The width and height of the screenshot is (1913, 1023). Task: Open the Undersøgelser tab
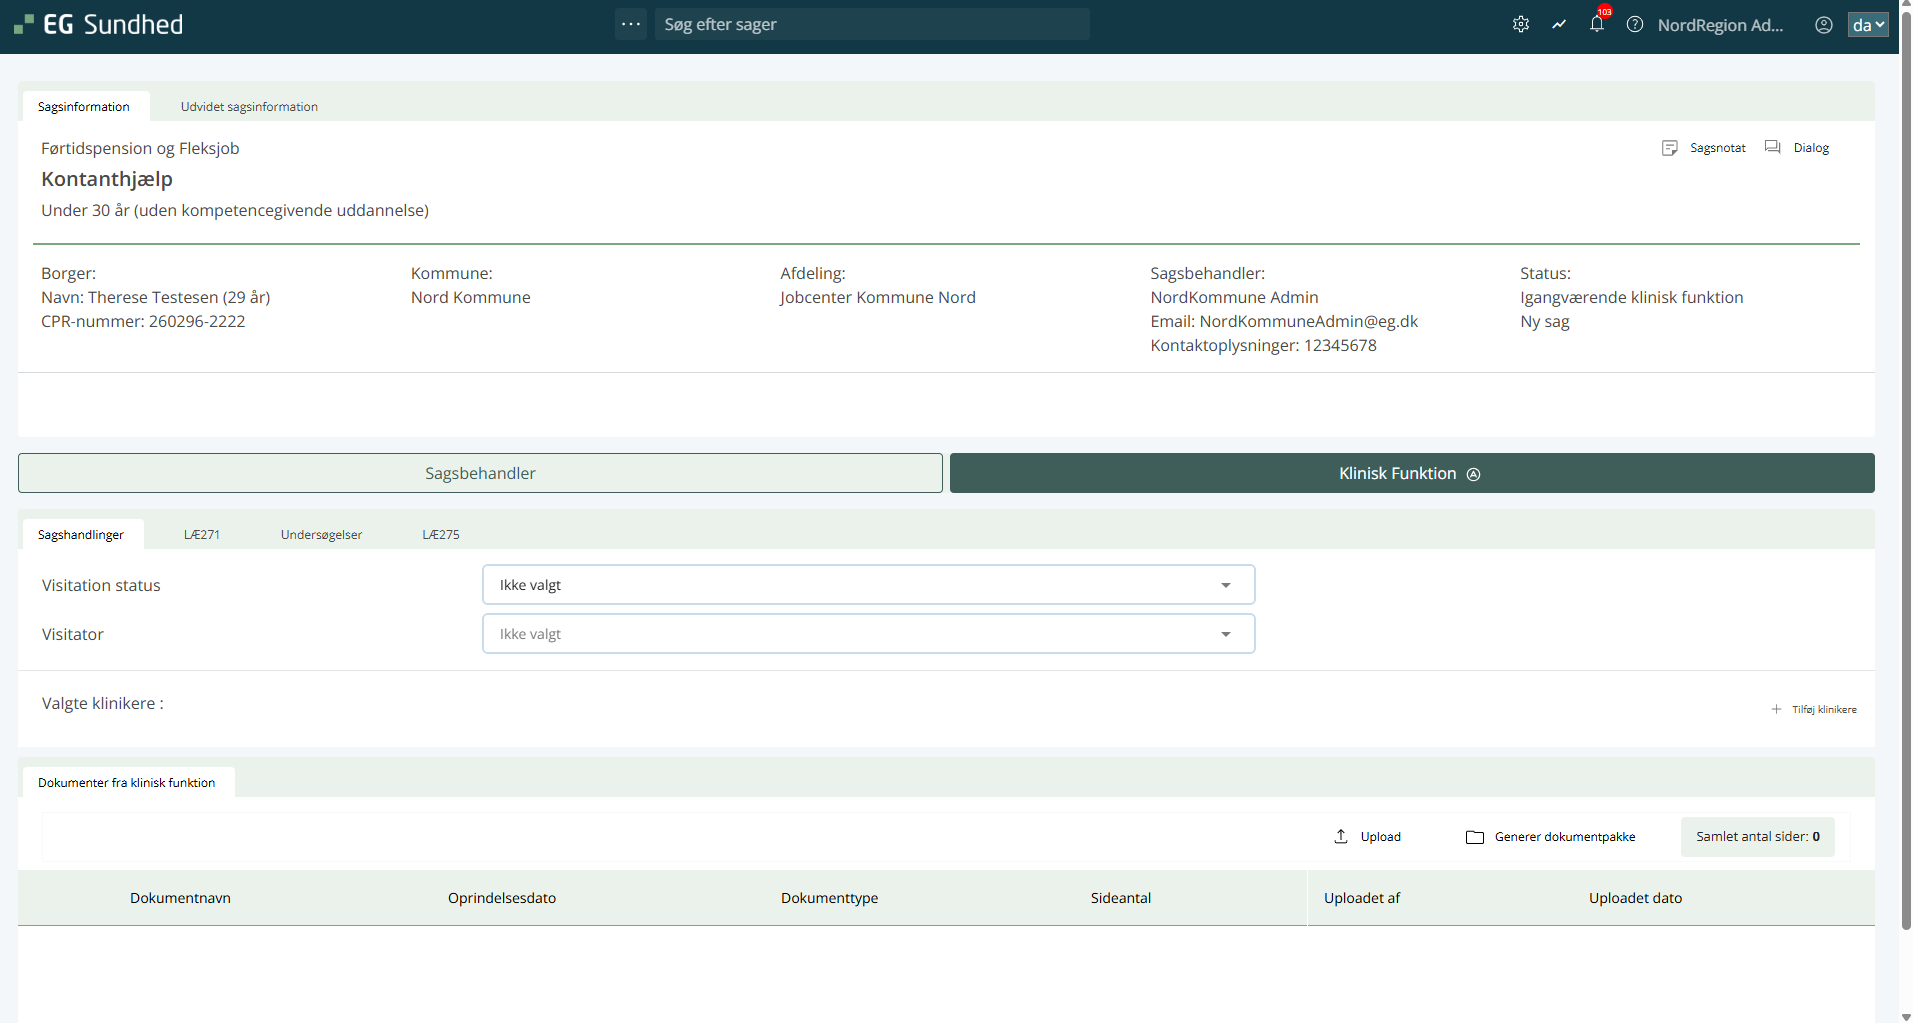pyautogui.click(x=321, y=535)
